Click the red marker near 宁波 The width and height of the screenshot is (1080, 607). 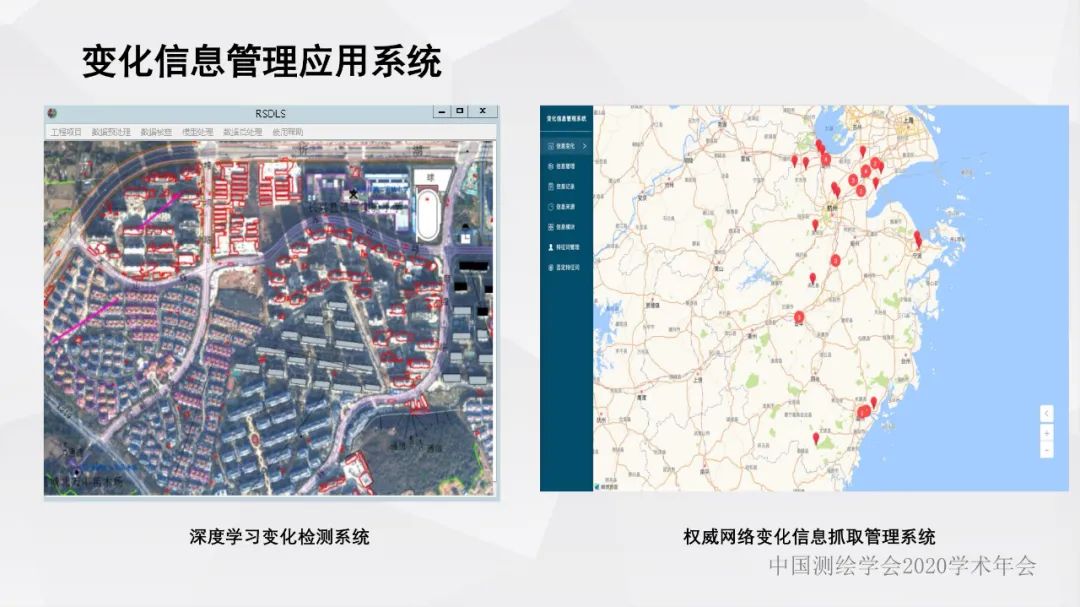[x=918, y=240]
